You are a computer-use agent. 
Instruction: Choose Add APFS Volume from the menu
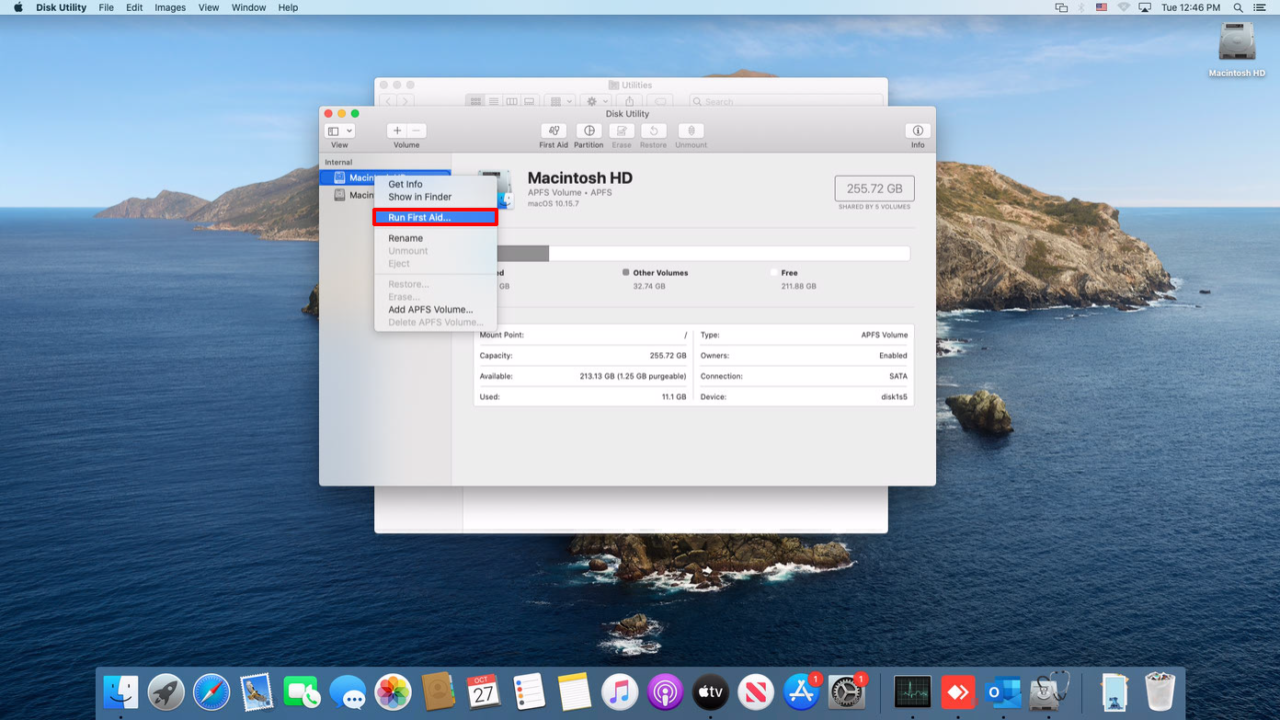pyautogui.click(x=432, y=309)
